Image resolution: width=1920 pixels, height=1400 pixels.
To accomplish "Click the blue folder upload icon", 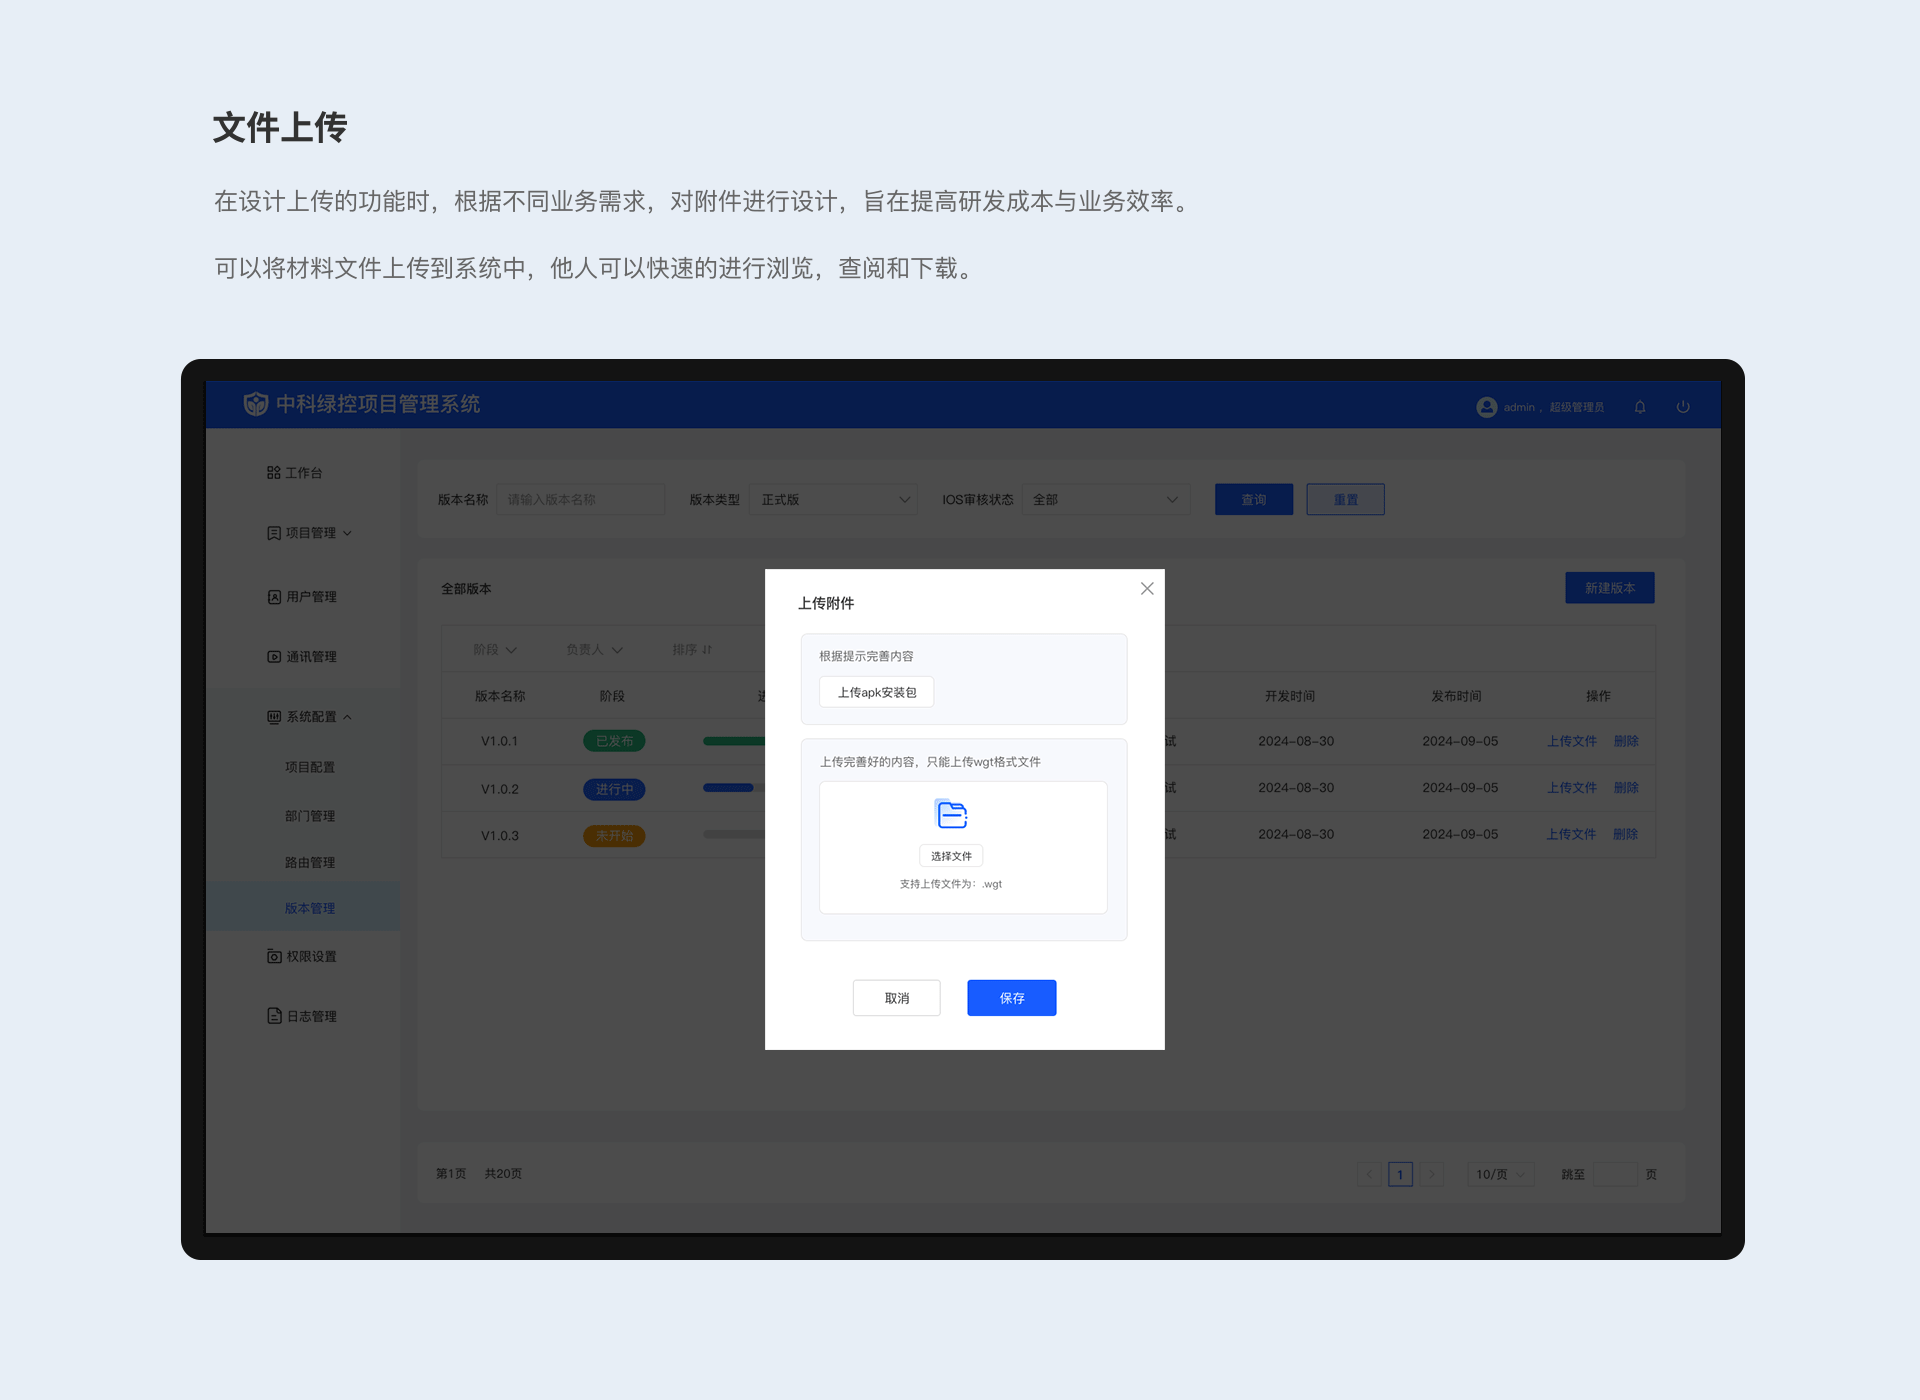I will [951, 814].
